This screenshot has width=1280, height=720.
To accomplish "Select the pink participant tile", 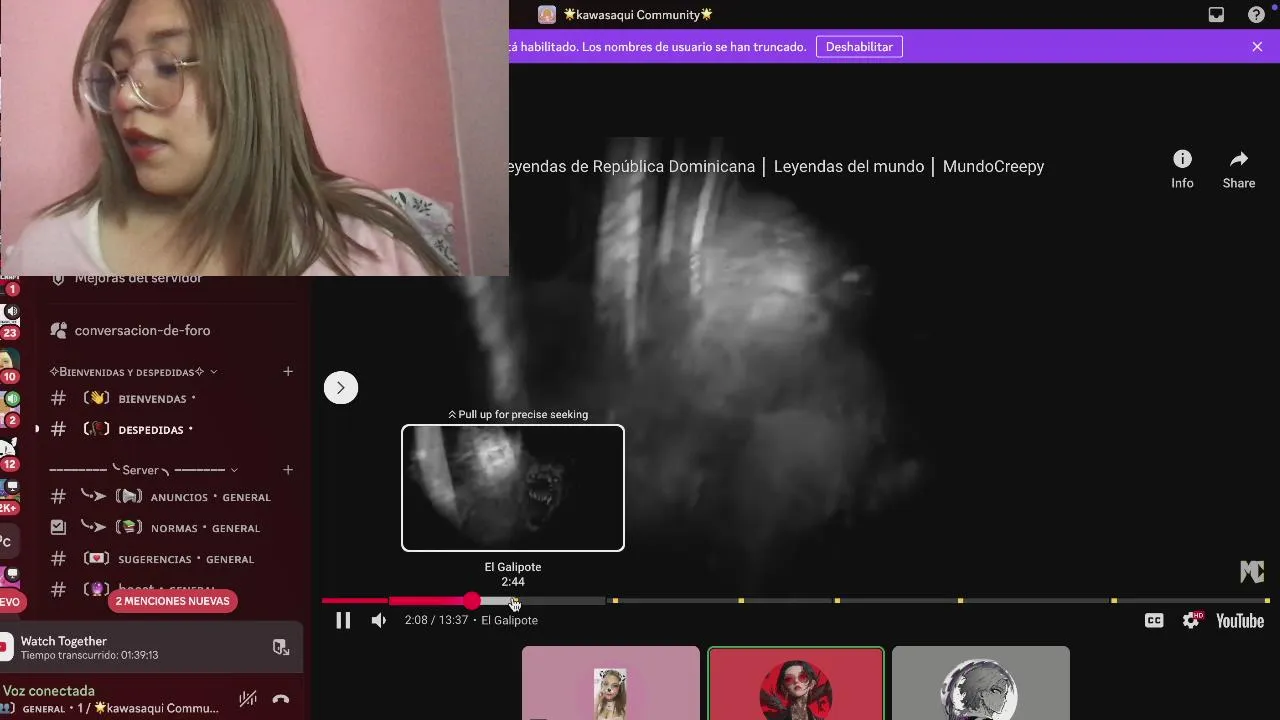I will pos(611,683).
